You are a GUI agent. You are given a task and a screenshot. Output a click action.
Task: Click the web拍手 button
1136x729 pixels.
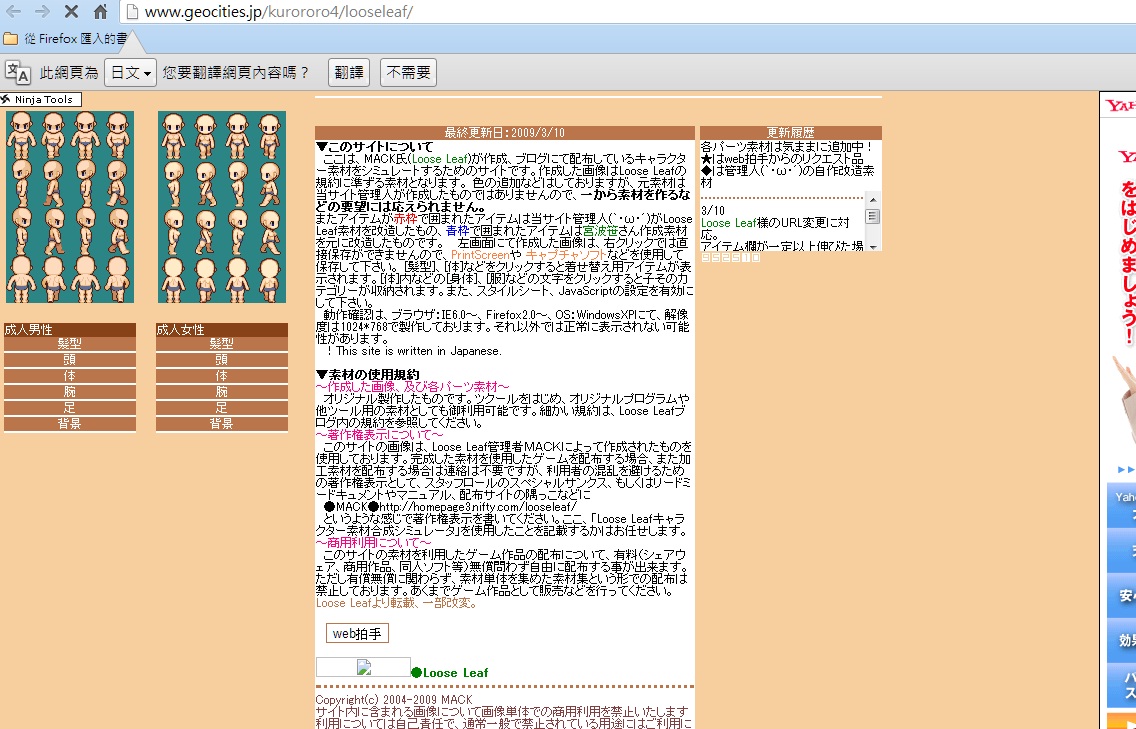tap(357, 633)
